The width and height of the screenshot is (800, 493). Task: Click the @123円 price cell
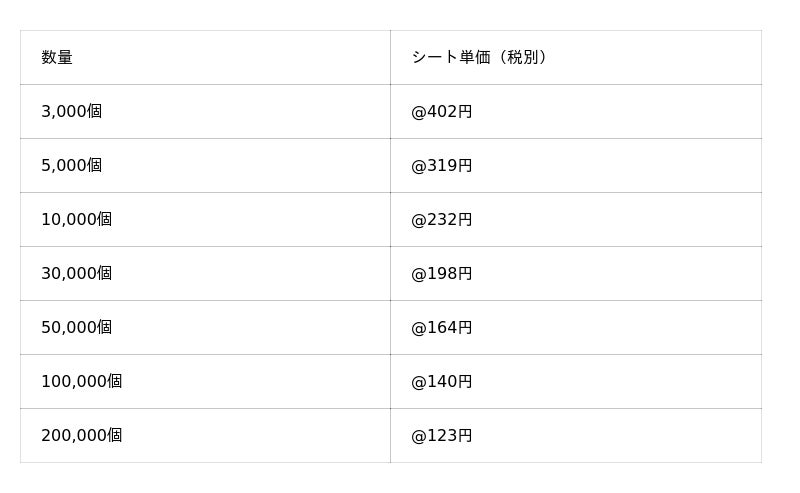click(442, 436)
